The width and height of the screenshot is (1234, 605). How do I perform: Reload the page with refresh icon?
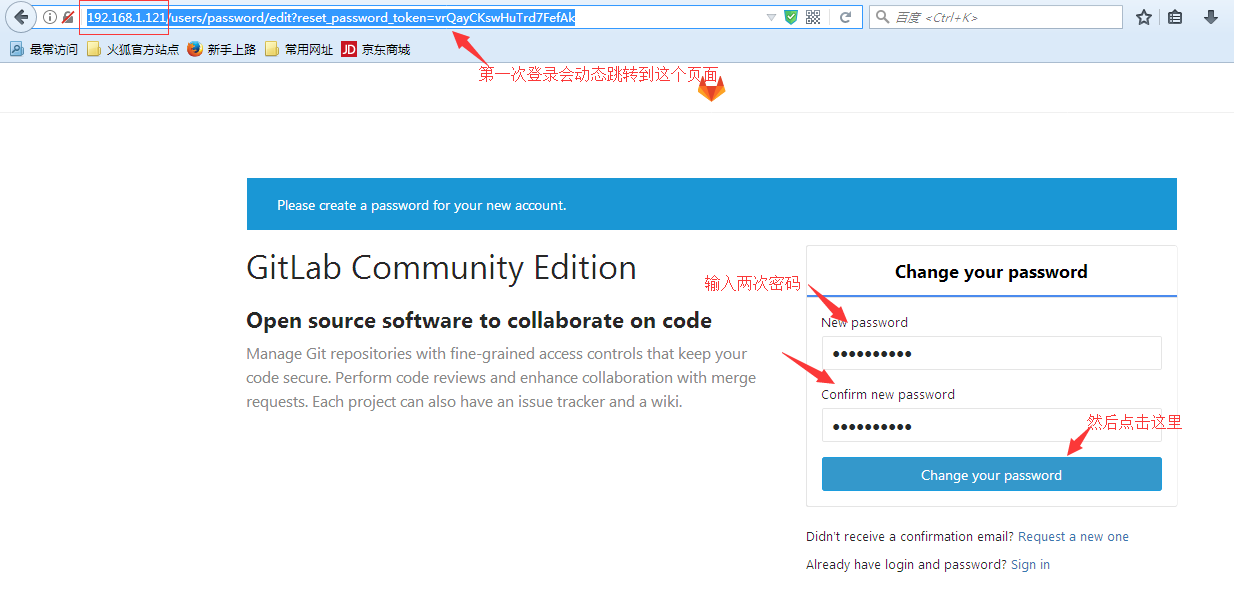[845, 17]
